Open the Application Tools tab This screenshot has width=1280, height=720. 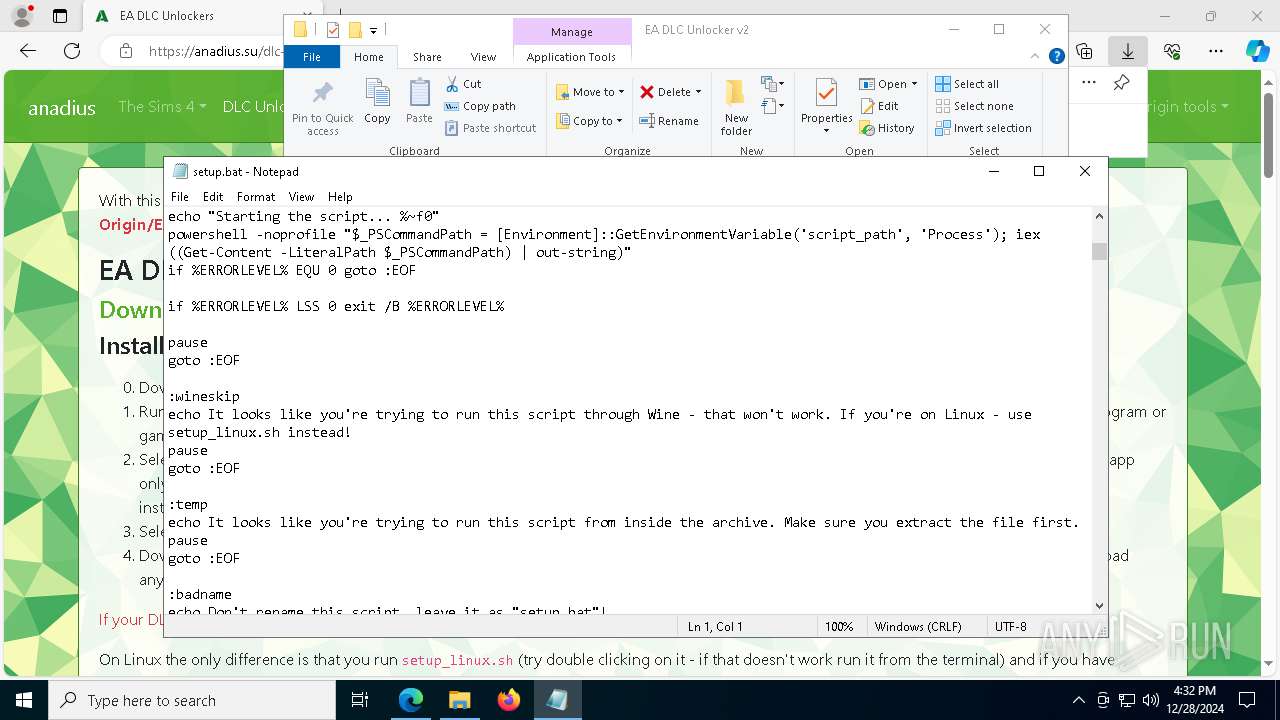[x=571, y=57]
